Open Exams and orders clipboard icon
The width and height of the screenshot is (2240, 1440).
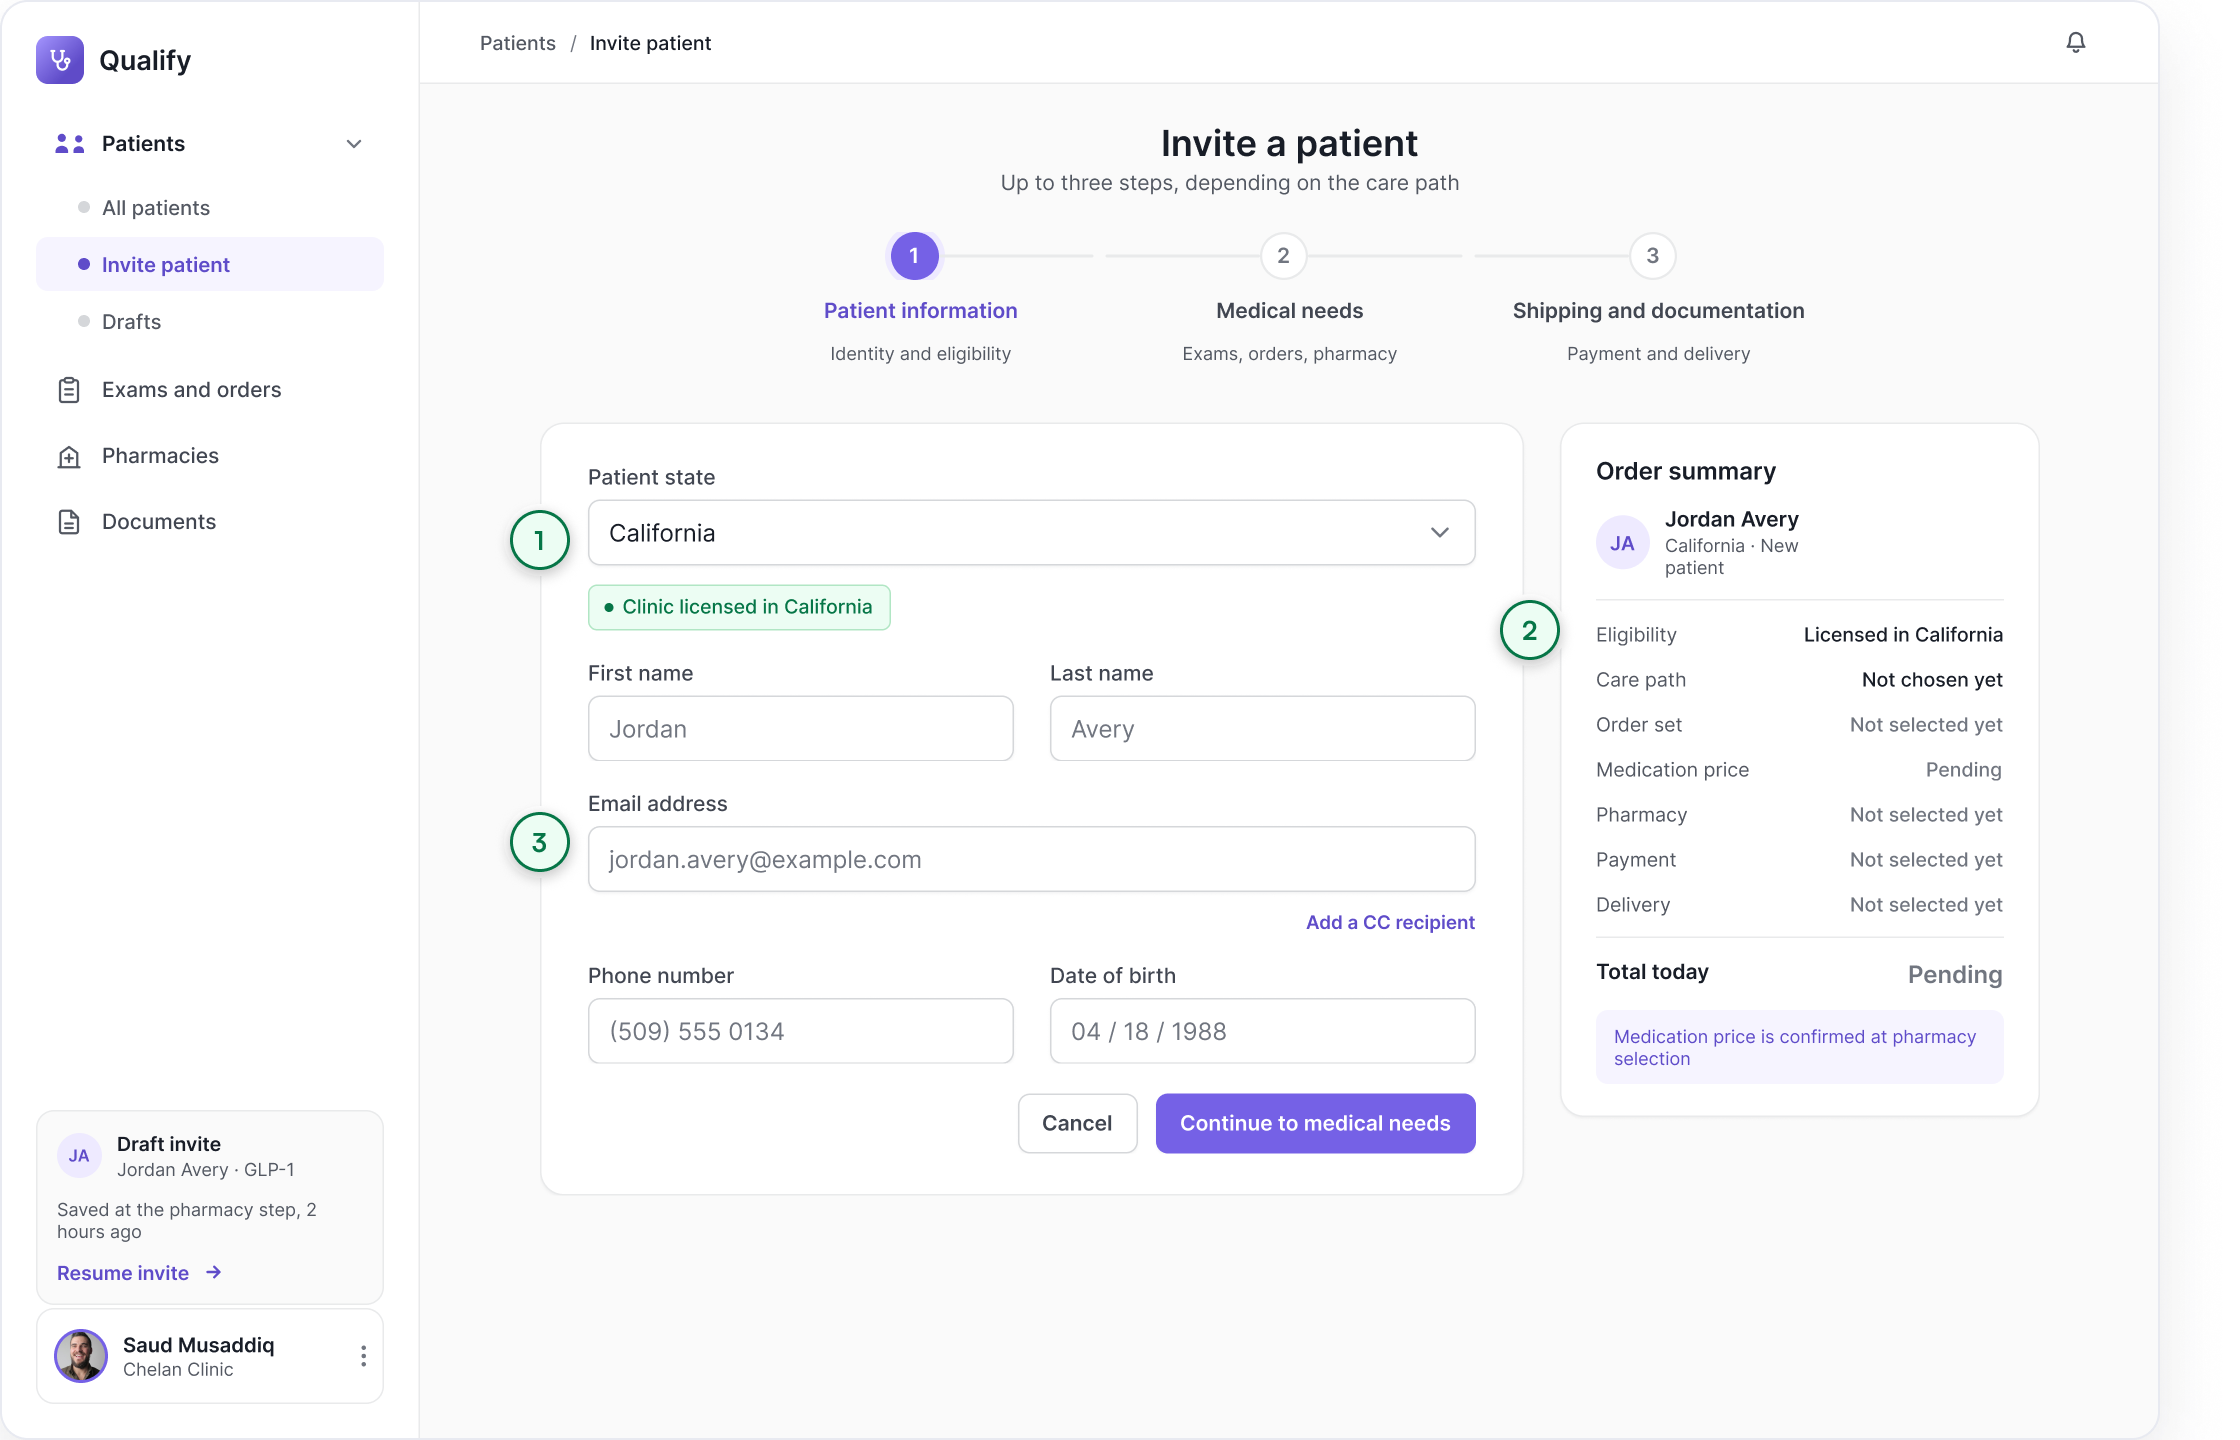69,390
